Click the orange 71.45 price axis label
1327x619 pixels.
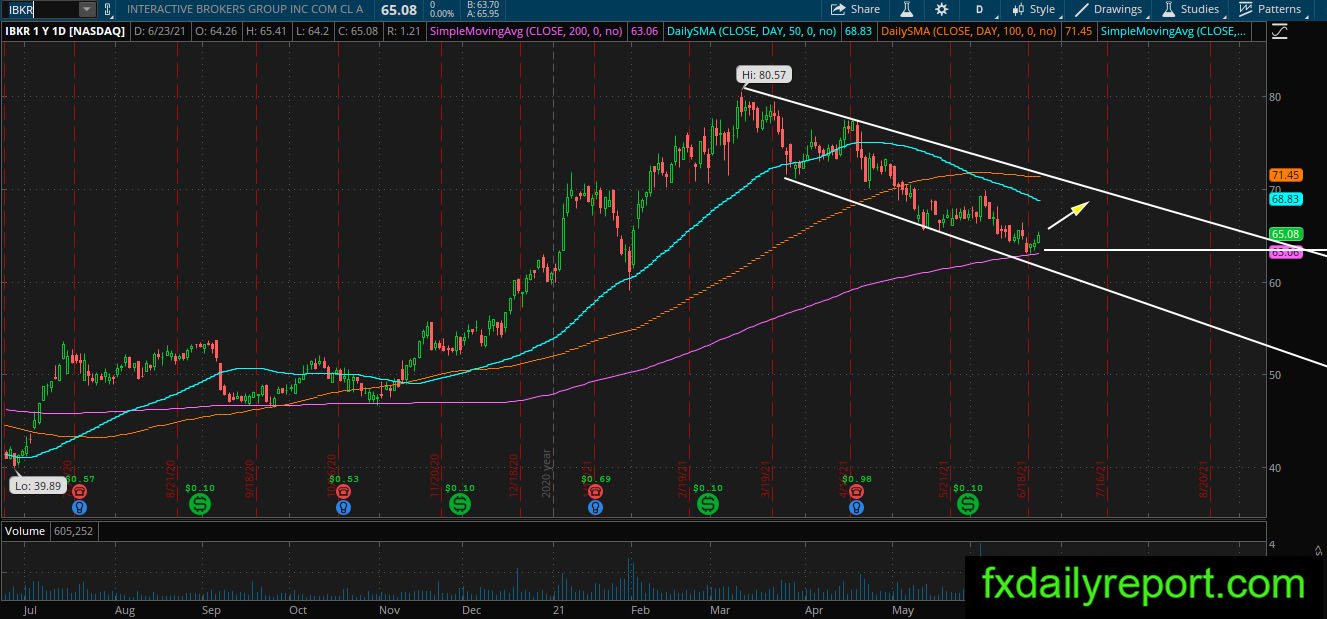point(1284,175)
